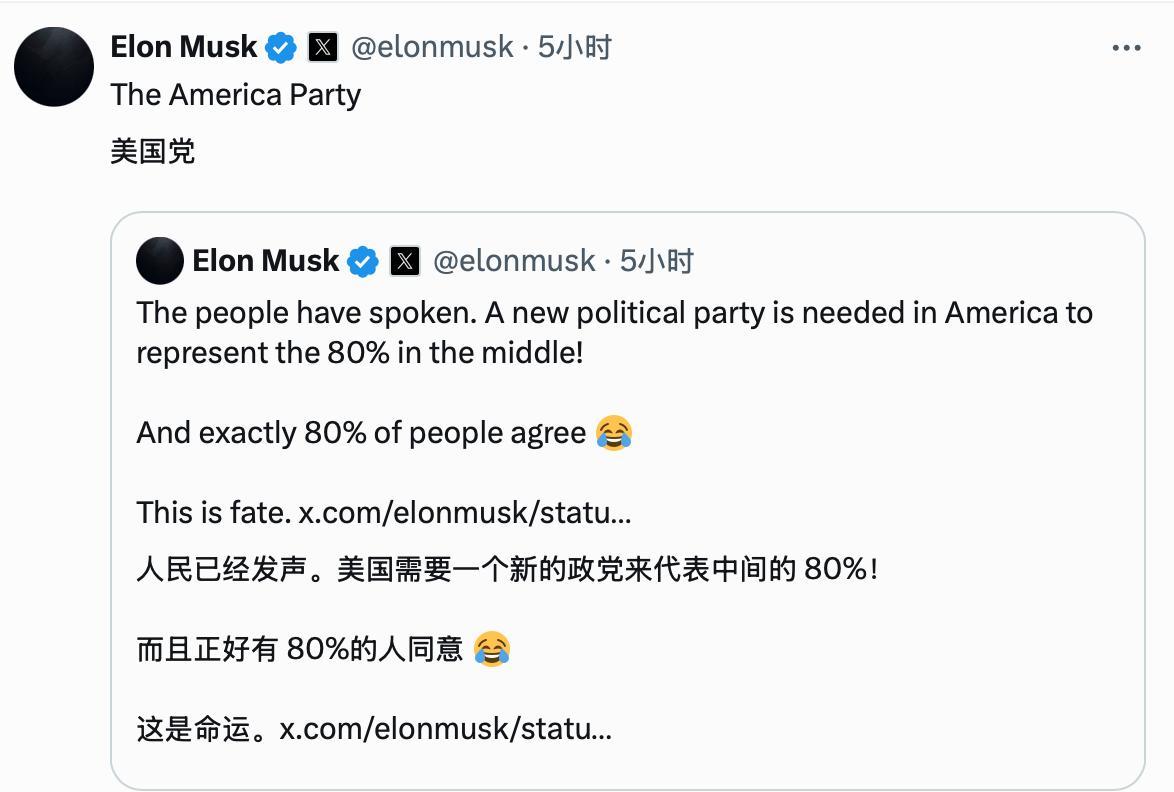Click the laughing emoji after 的人同意

492,648
